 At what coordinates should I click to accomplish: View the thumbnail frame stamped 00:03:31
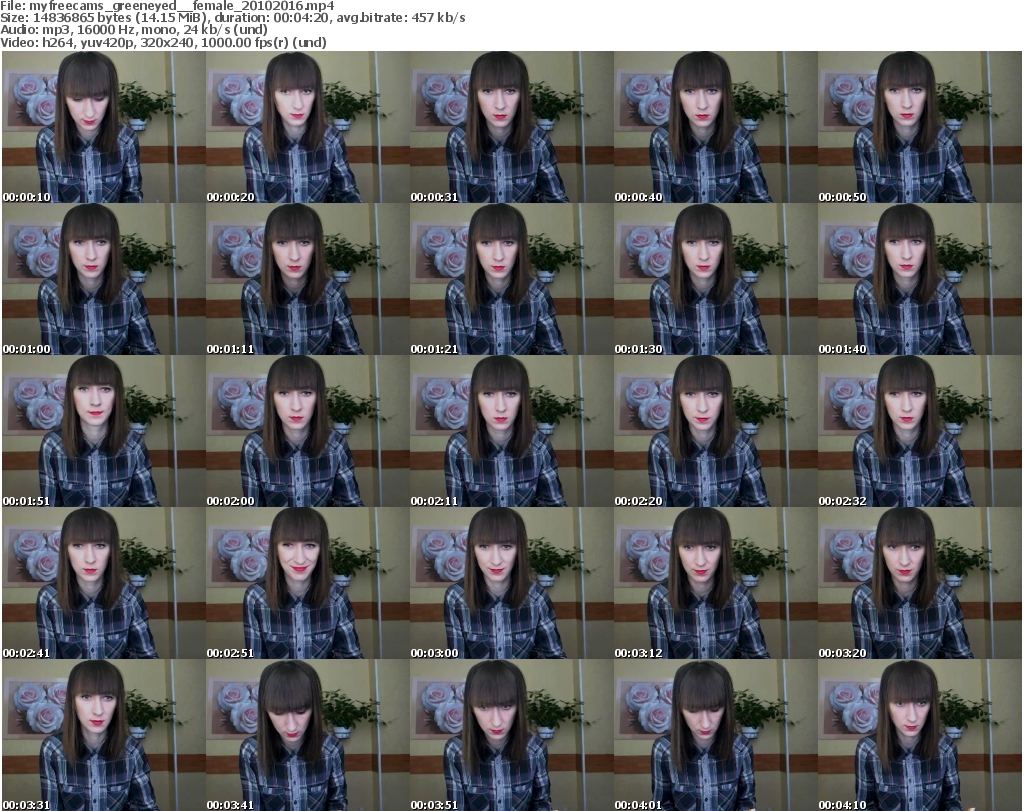pos(104,735)
